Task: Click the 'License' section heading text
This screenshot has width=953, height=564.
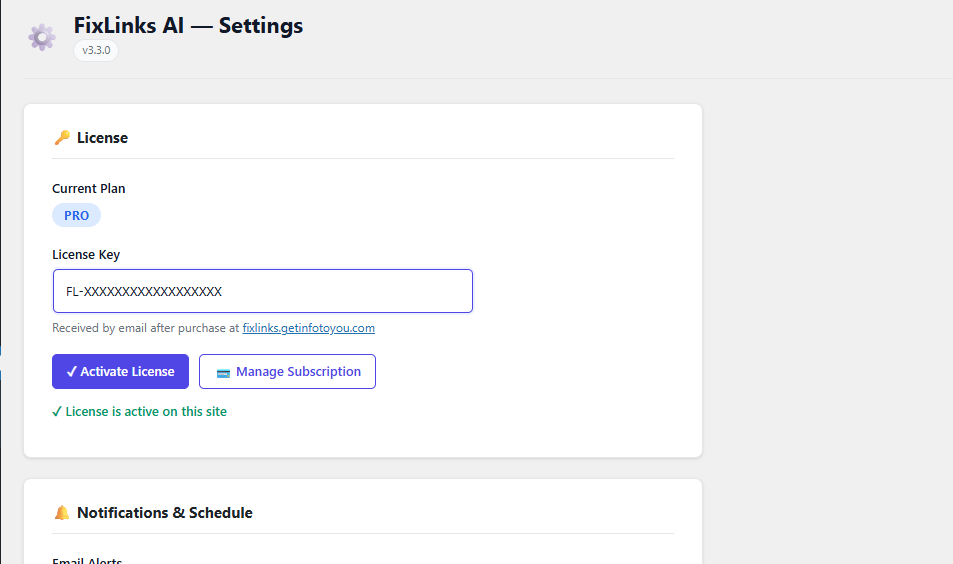Action: [x=102, y=138]
